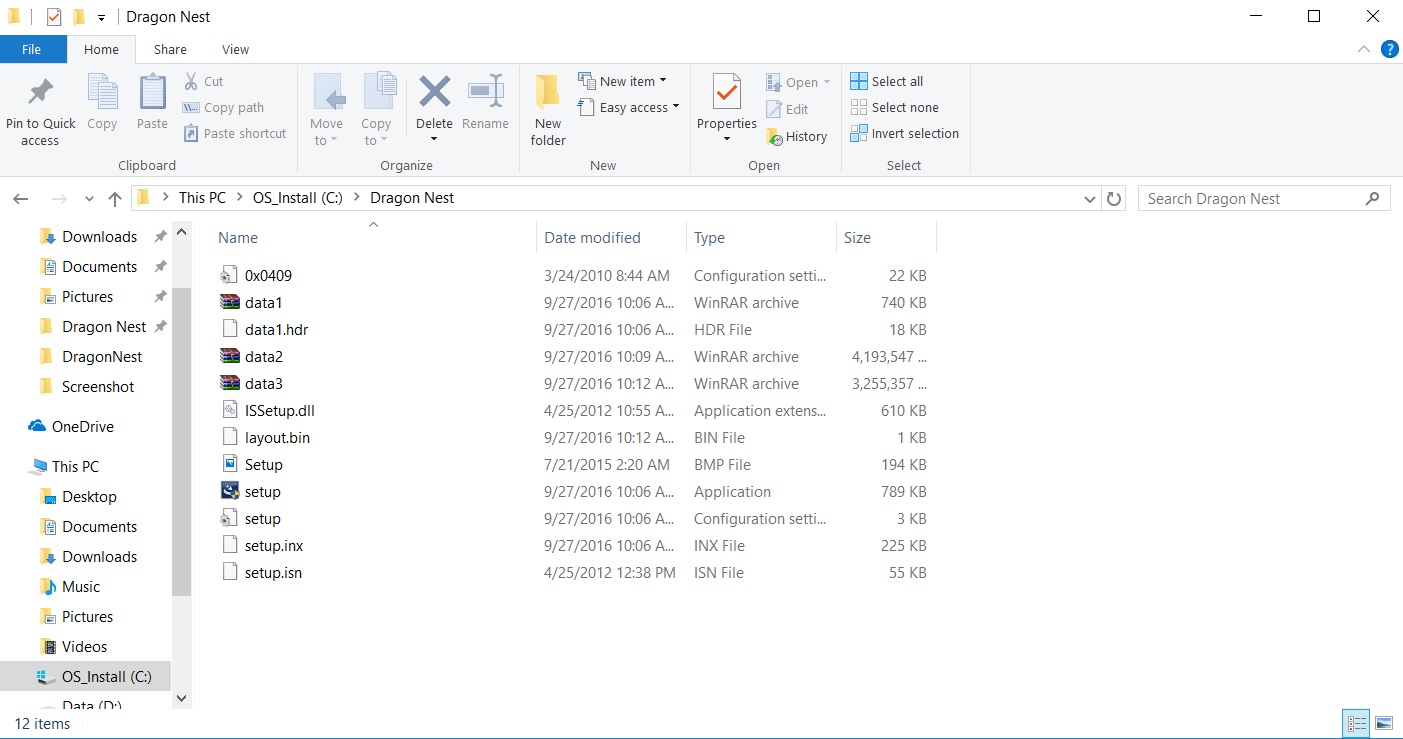Screen dimensions: 1403x739
Task: Open DragonNest folder in navigation pane
Action: [90, 356]
